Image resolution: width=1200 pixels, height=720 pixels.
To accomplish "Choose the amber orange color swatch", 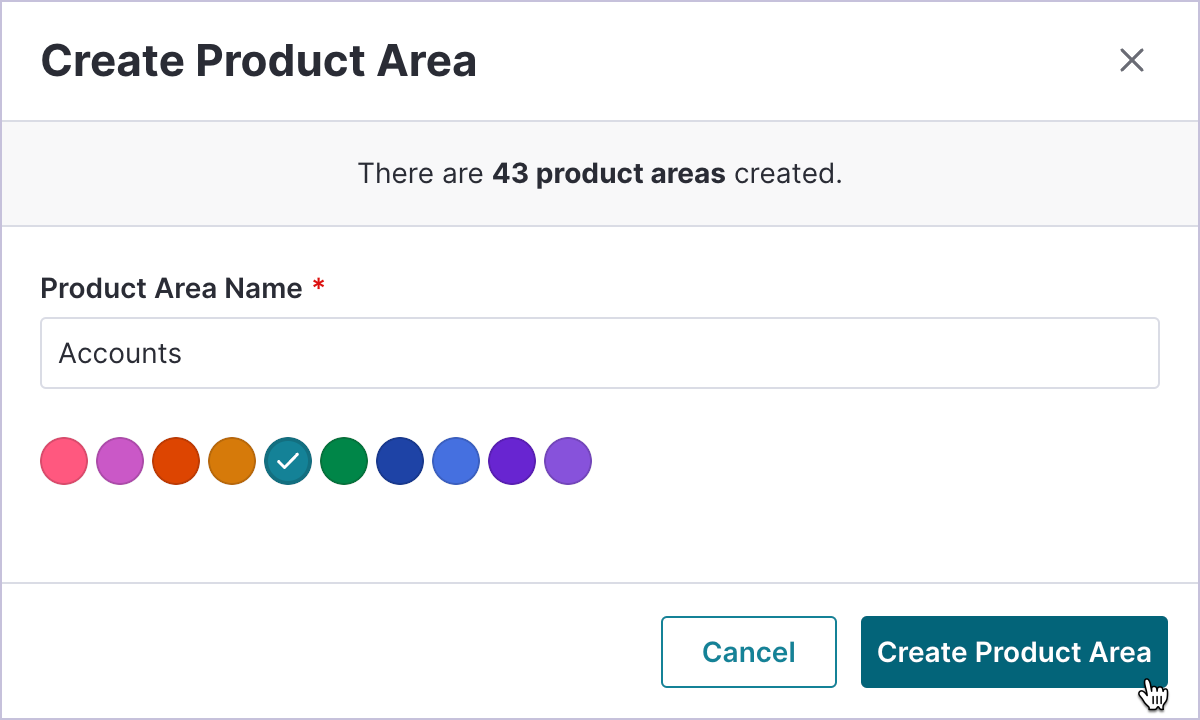I will point(232,461).
